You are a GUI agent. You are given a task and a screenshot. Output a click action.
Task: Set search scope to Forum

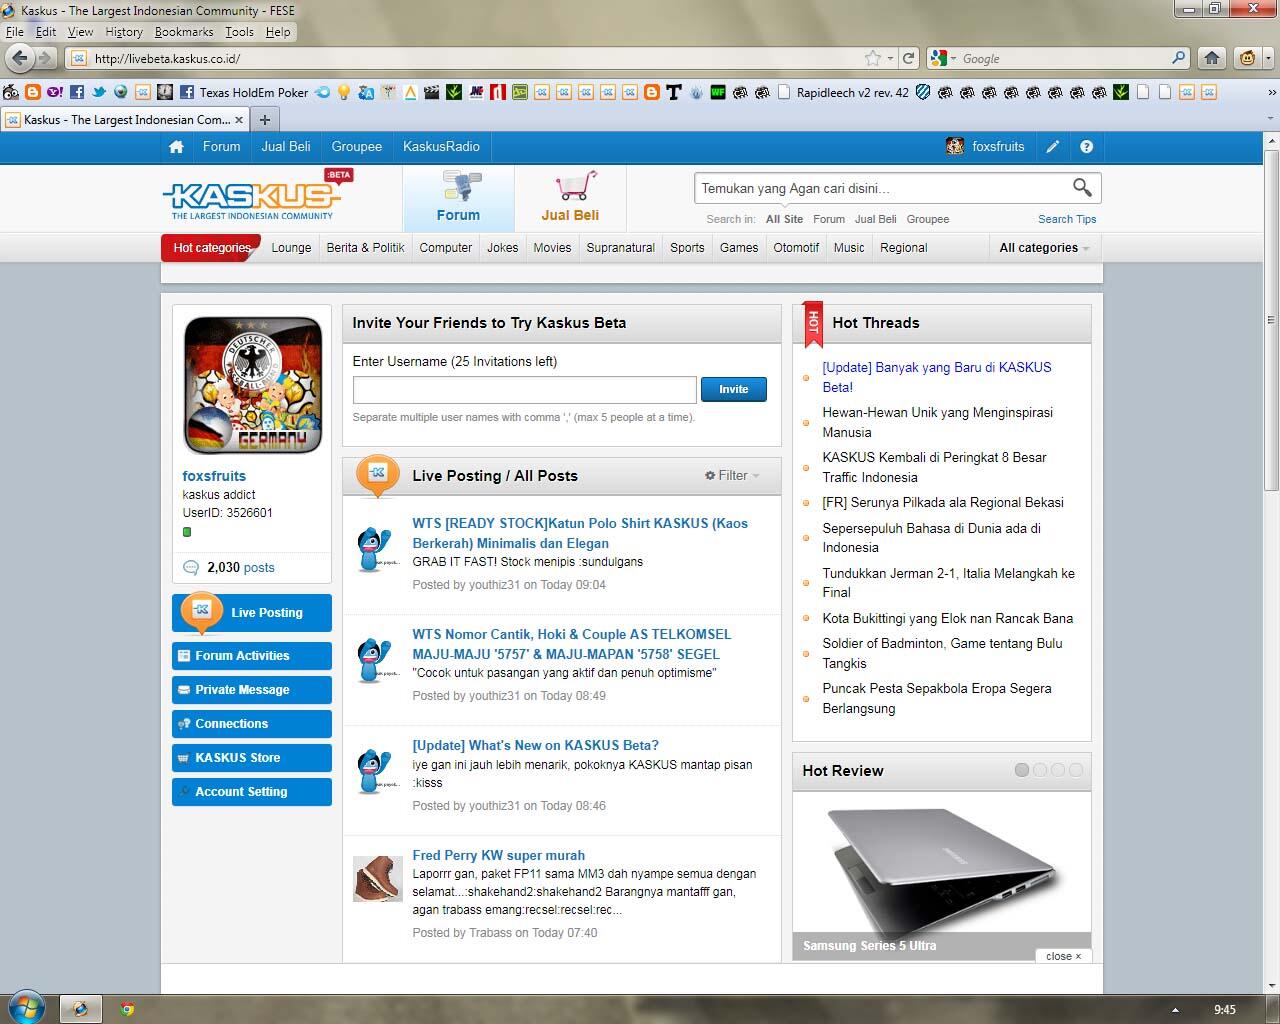click(x=828, y=219)
